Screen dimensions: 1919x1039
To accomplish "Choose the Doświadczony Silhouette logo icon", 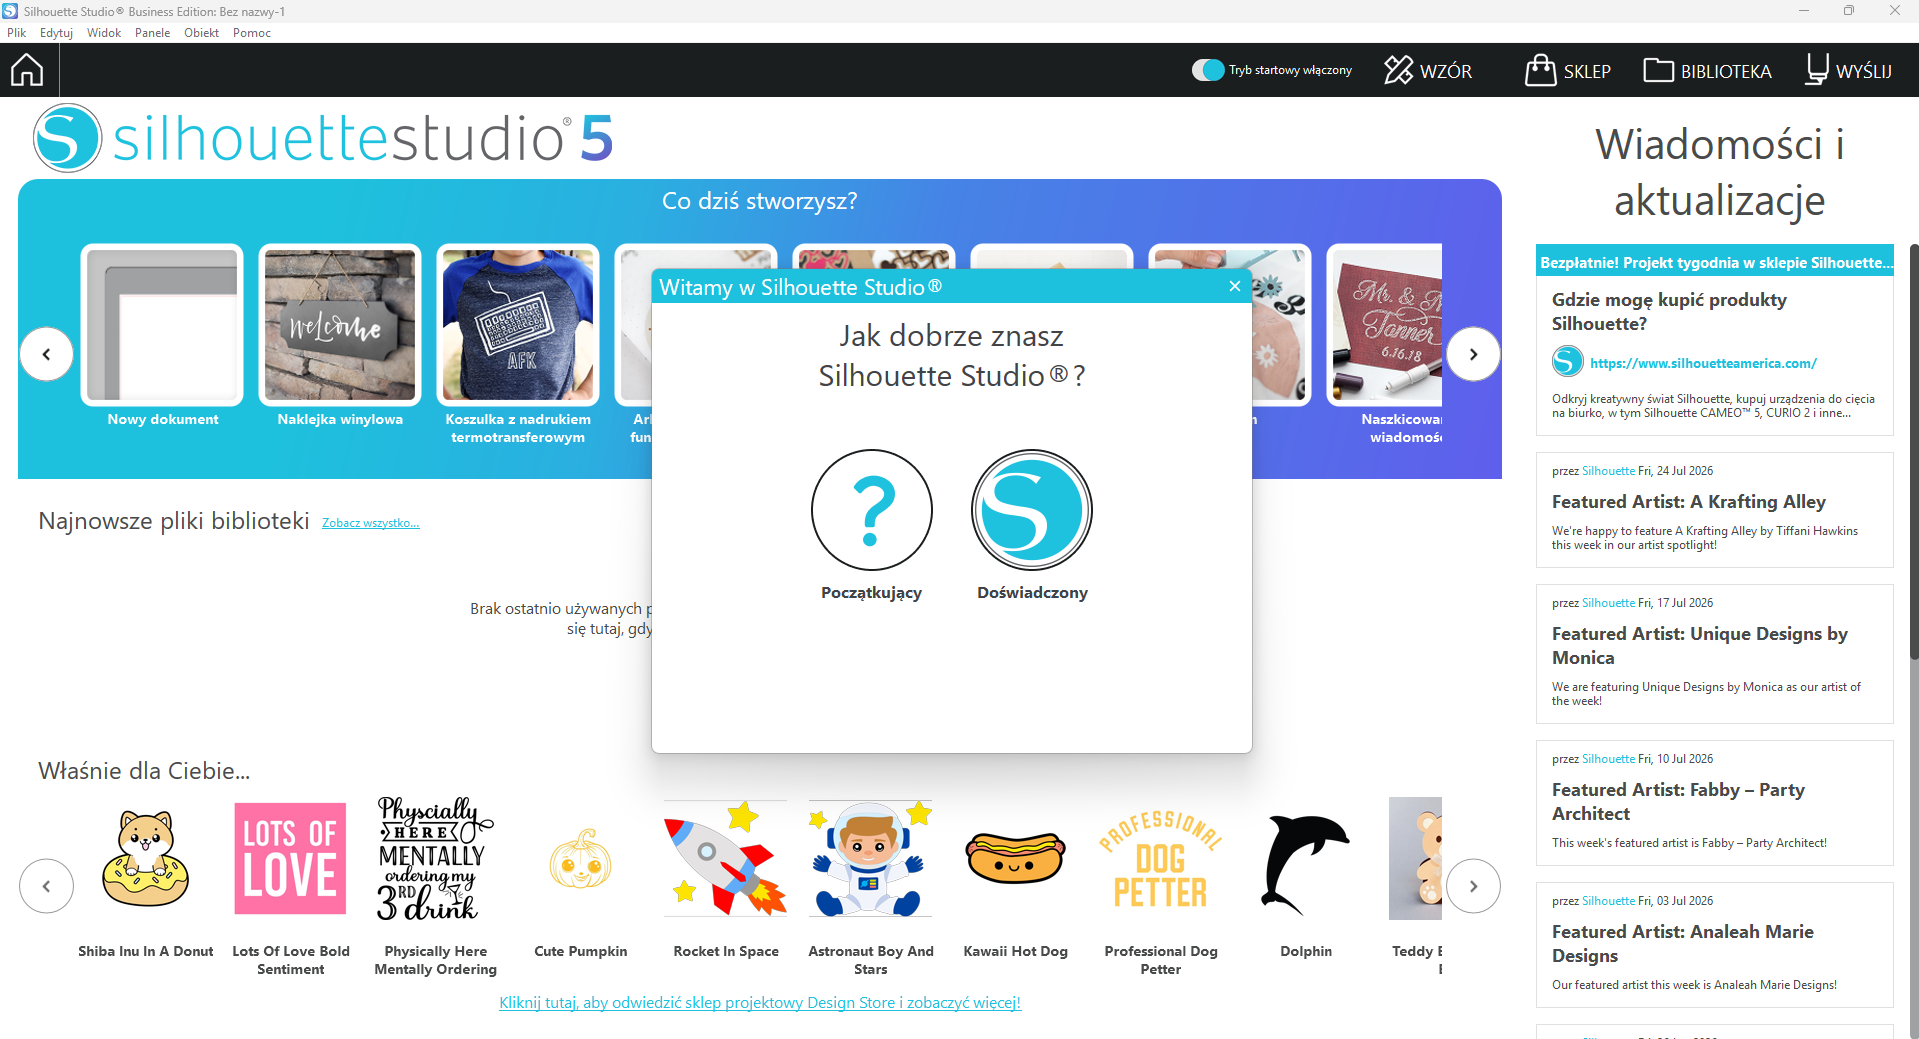I will pyautogui.click(x=1032, y=510).
